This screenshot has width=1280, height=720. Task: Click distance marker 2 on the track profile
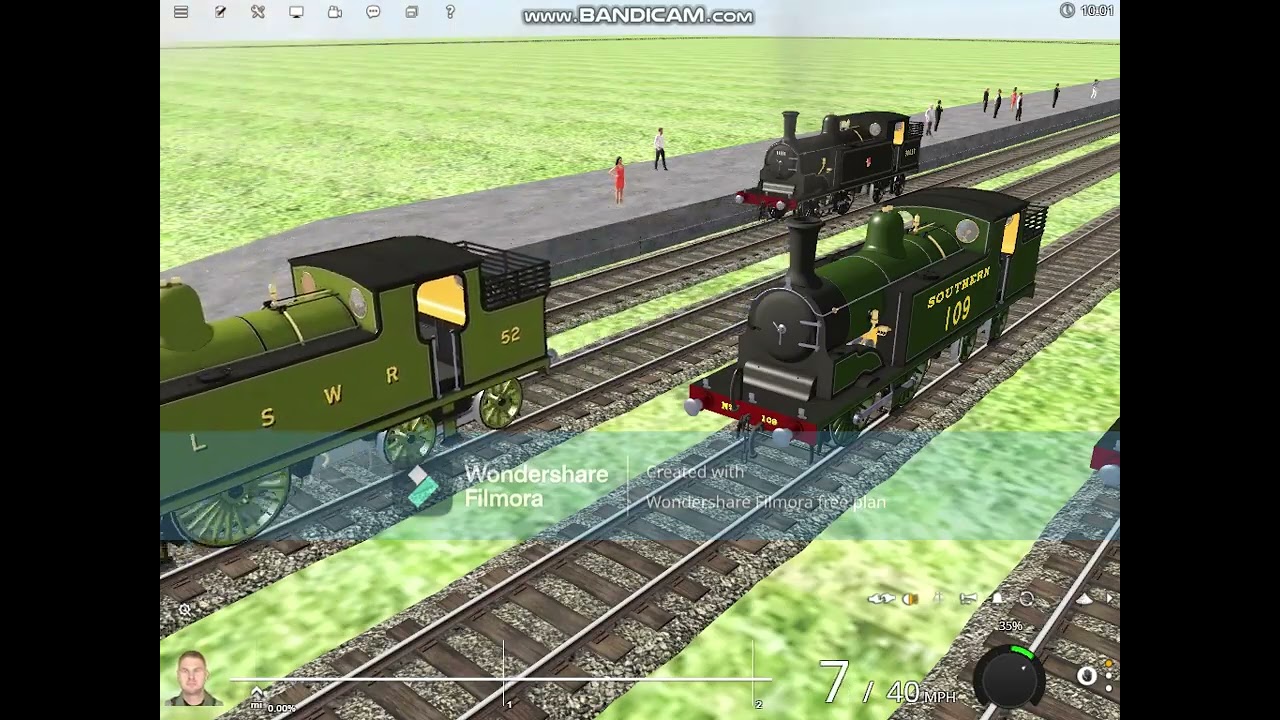pos(758,704)
